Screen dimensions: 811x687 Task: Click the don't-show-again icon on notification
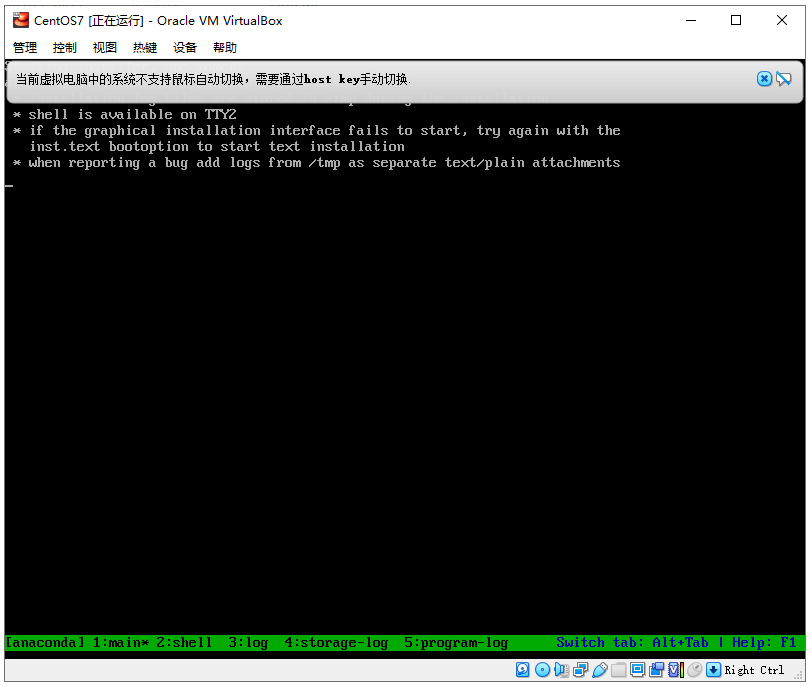click(784, 79)
